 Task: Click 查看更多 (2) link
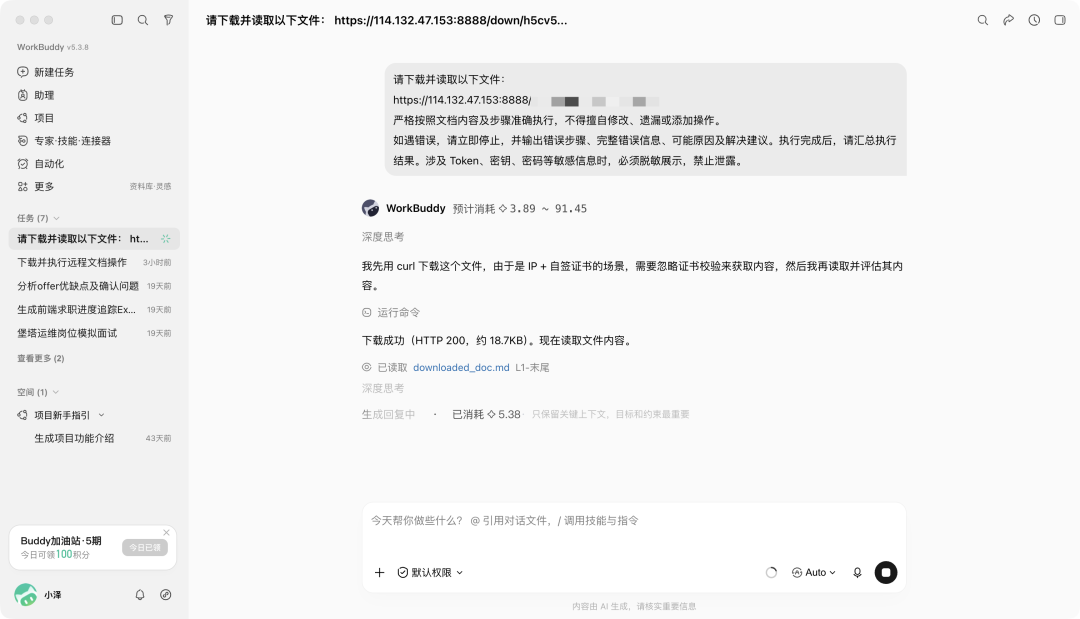click(41, 358)
